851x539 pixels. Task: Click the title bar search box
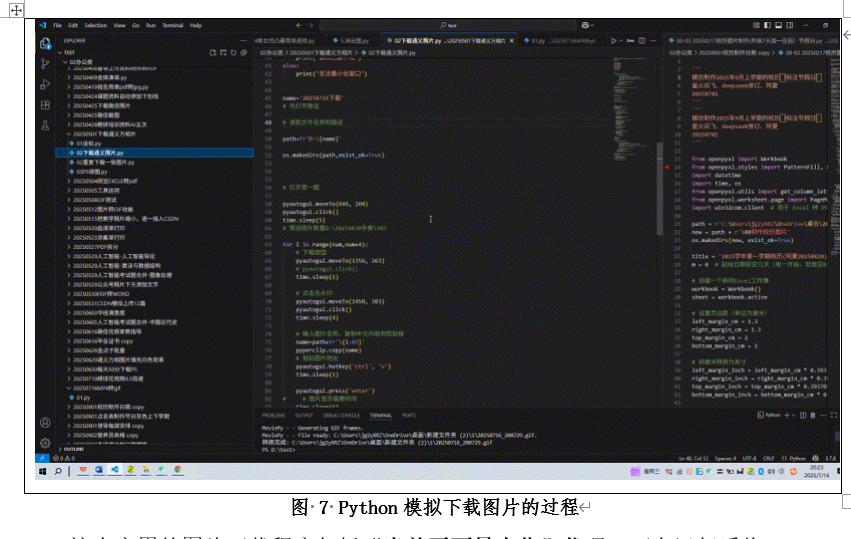[448, 25]
